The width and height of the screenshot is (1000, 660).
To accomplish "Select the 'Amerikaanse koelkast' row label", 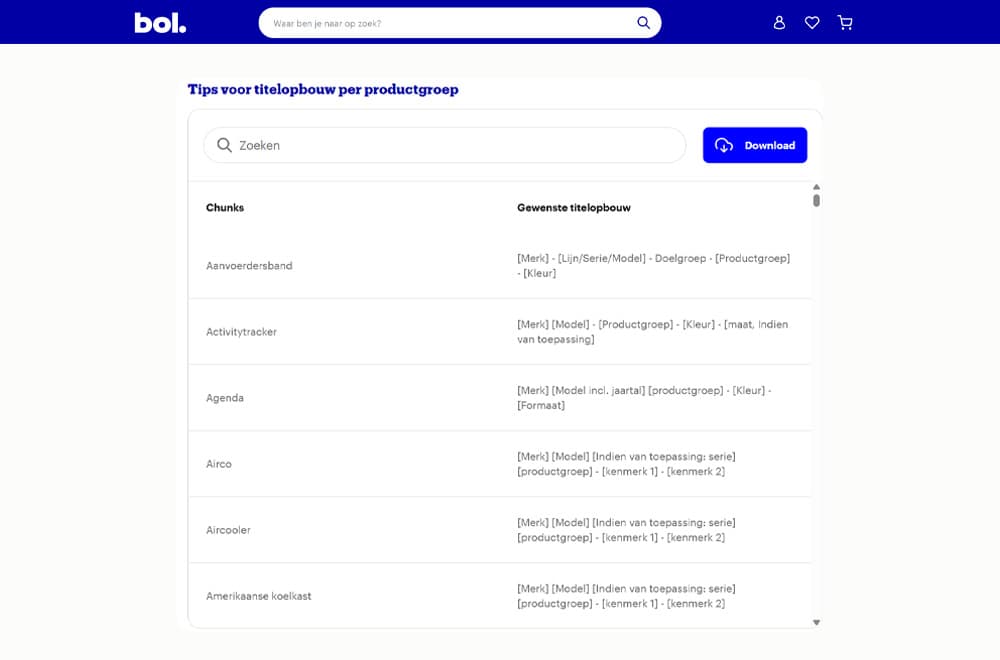I will coord(259,596).
